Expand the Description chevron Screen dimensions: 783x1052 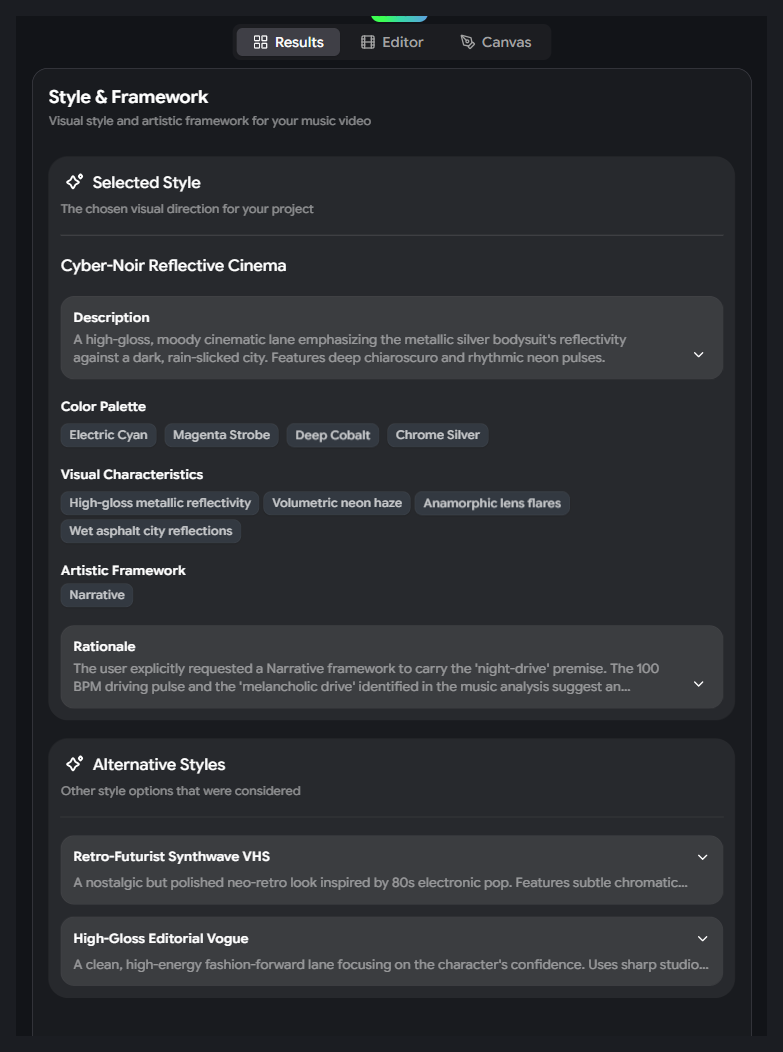(698, 355)
